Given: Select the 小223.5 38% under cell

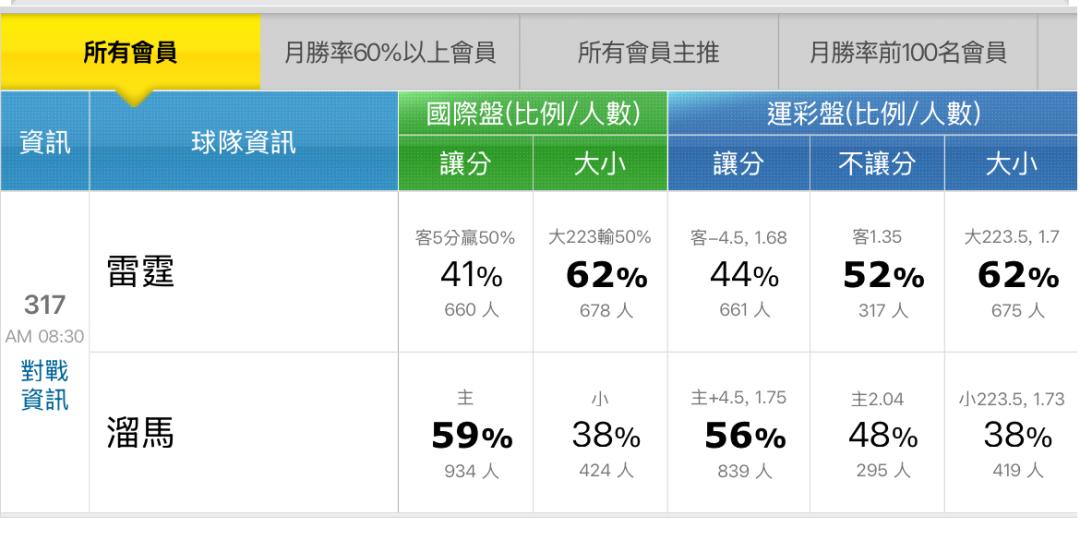Looking at the screenshot, I should pyautogui.click(x=1010, y=433).
